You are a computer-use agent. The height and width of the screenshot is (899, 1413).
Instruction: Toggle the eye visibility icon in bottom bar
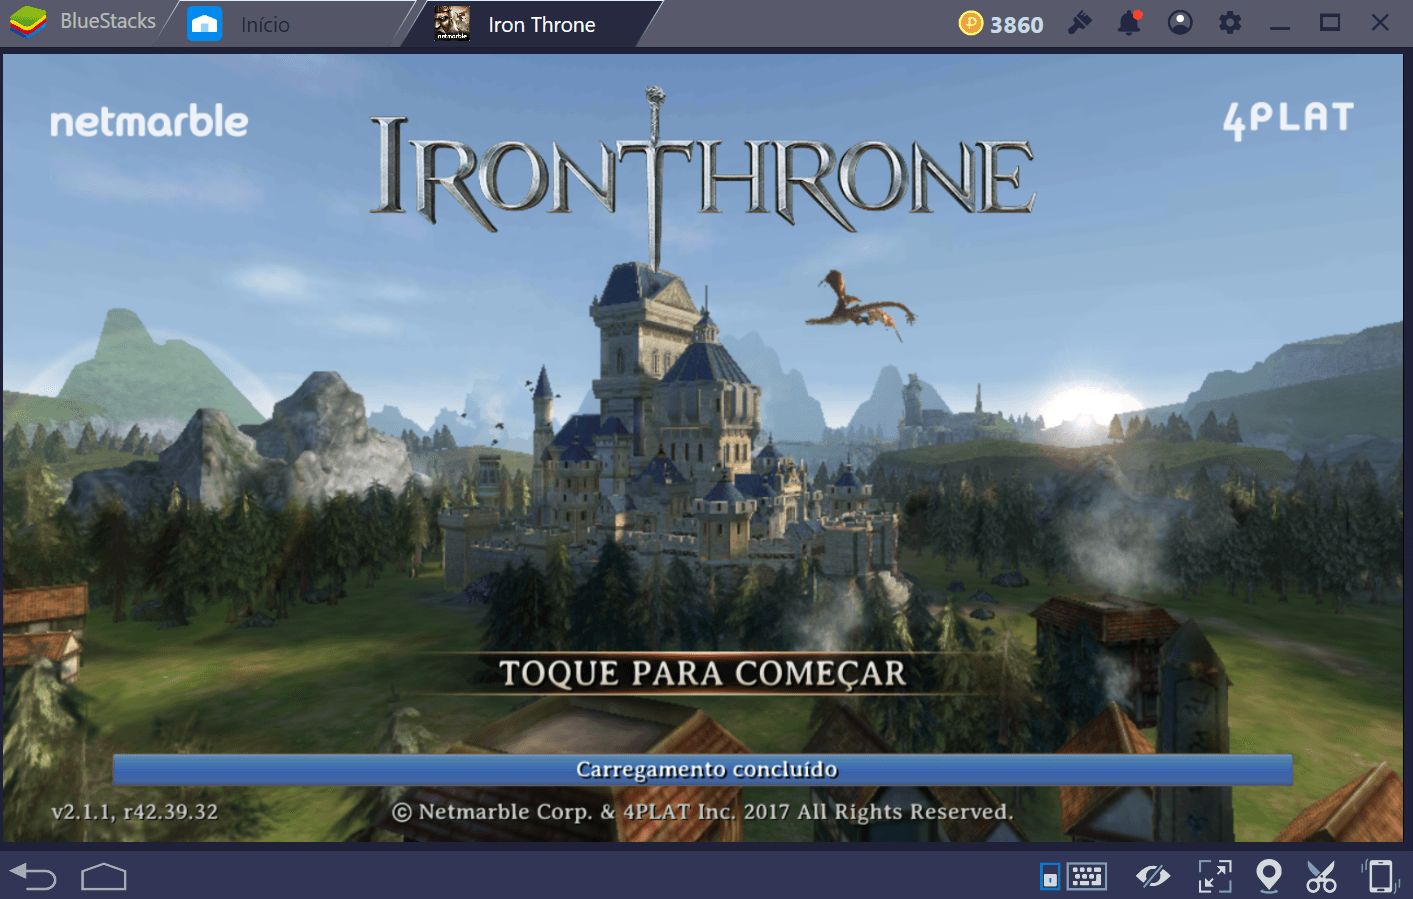(1153, 877)
